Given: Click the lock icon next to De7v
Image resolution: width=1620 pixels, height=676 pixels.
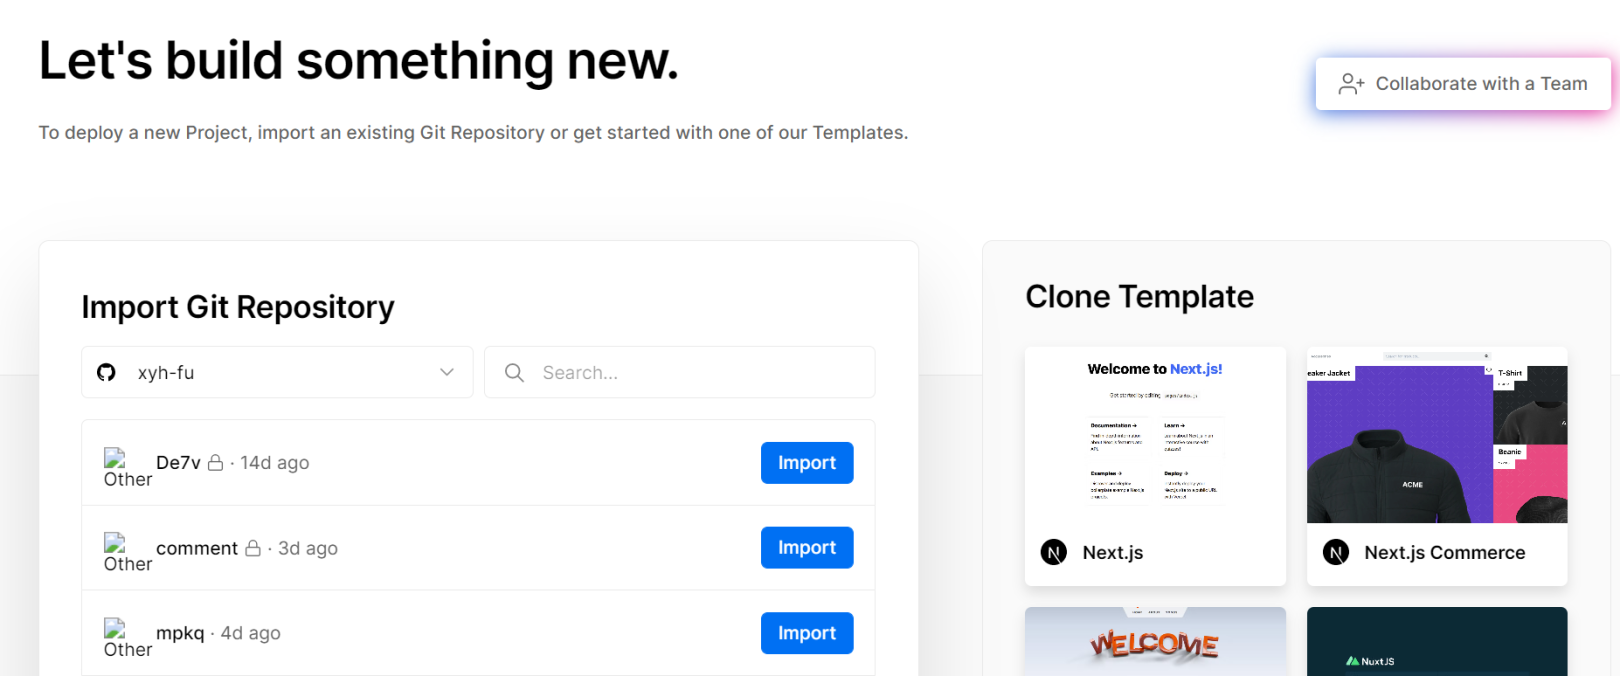Looking at the screenshot, I should (215, 463).
